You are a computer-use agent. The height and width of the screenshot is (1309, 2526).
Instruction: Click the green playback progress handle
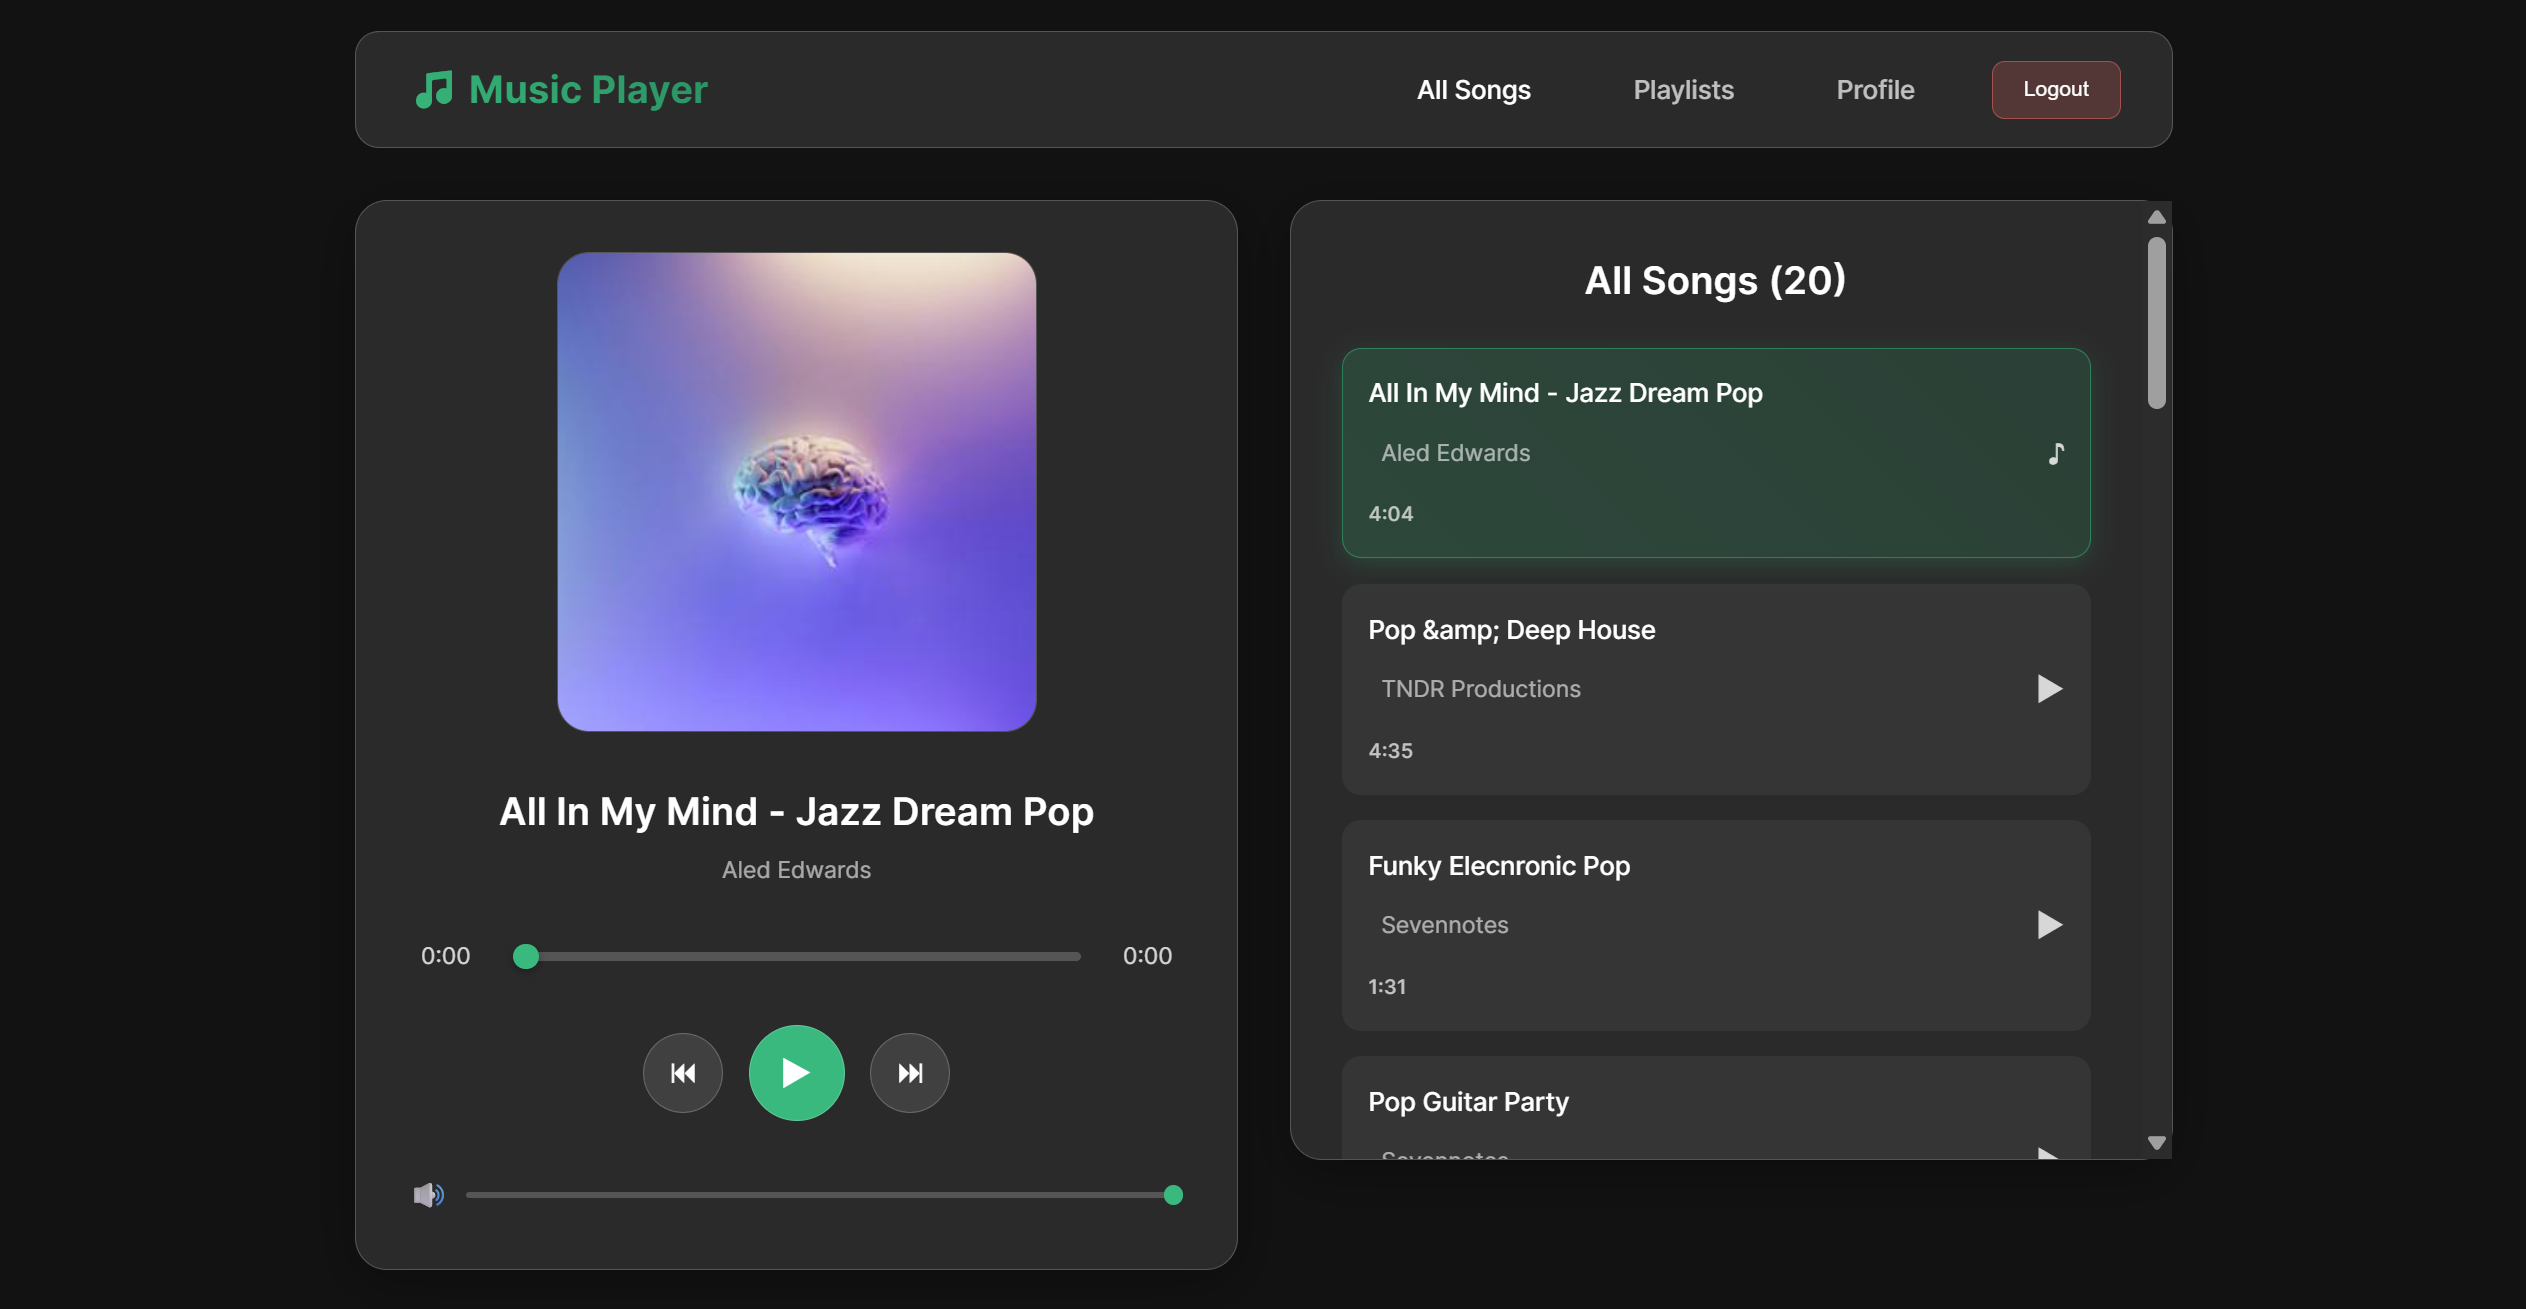pos(525,956)
